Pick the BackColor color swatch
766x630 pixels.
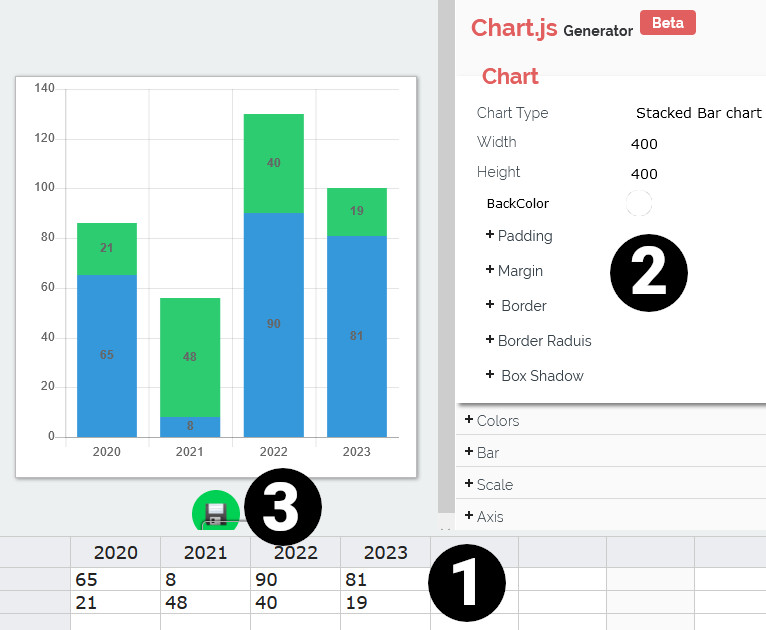pyautogui.click(x=638, y=204)
